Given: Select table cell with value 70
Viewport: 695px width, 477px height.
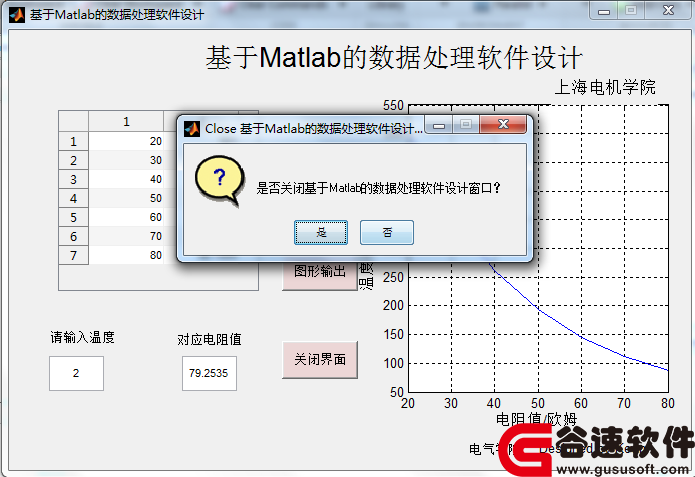Looking at the screenshot, I should click(126, 237).
